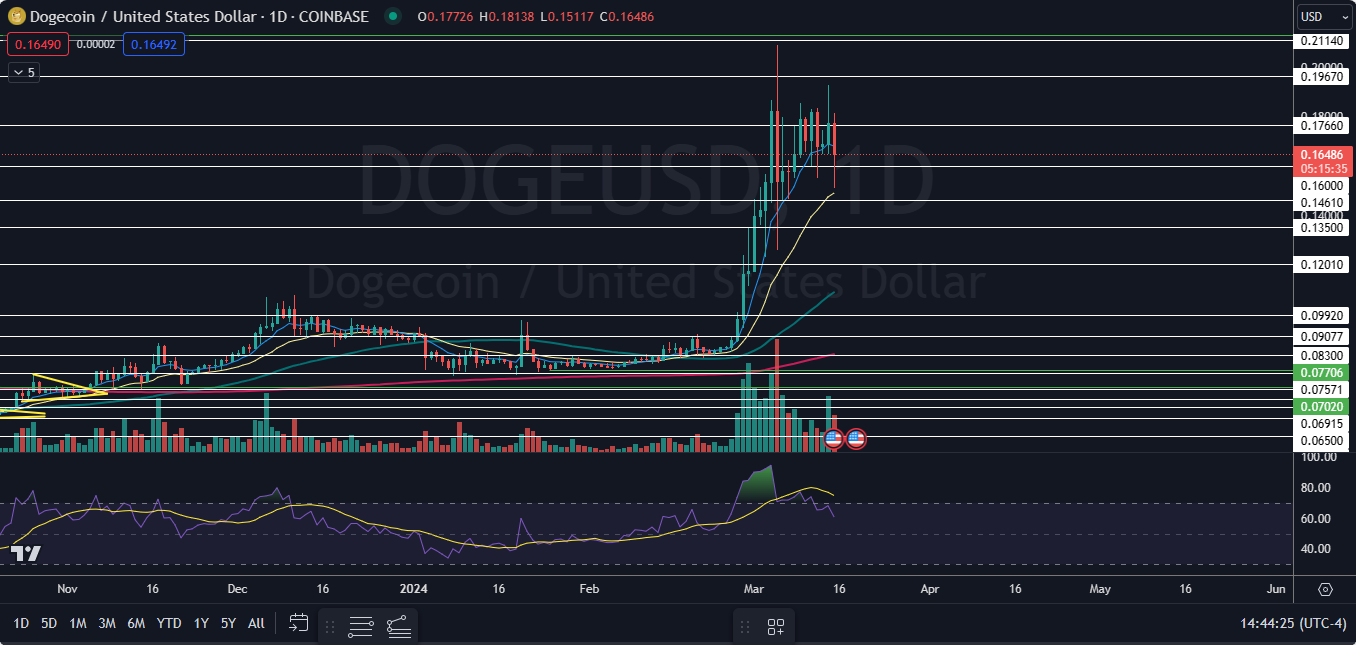Click the 2024 date axis label
Viewport: 1356px width, 645px height.
pos(414,590)
